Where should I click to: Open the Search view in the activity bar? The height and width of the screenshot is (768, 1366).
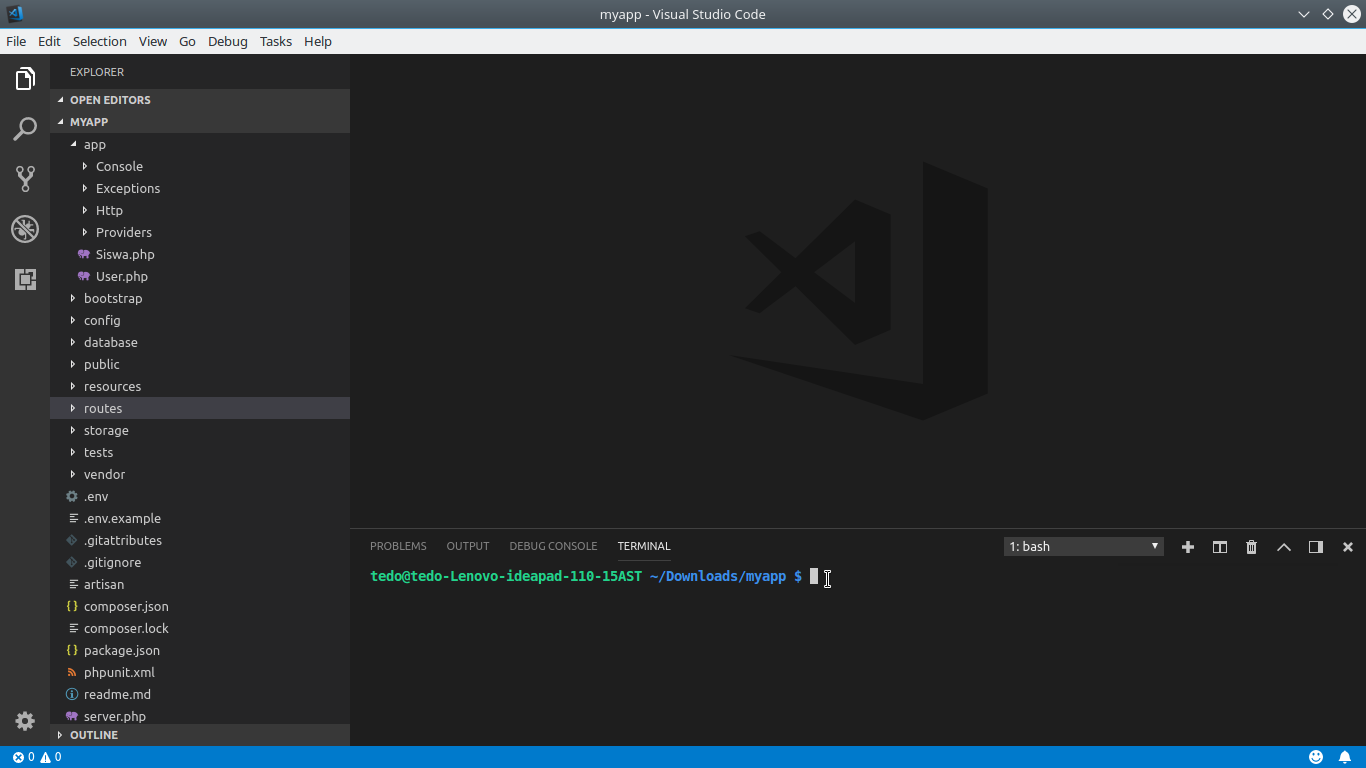pyautogui.click(x=25, y=129)
